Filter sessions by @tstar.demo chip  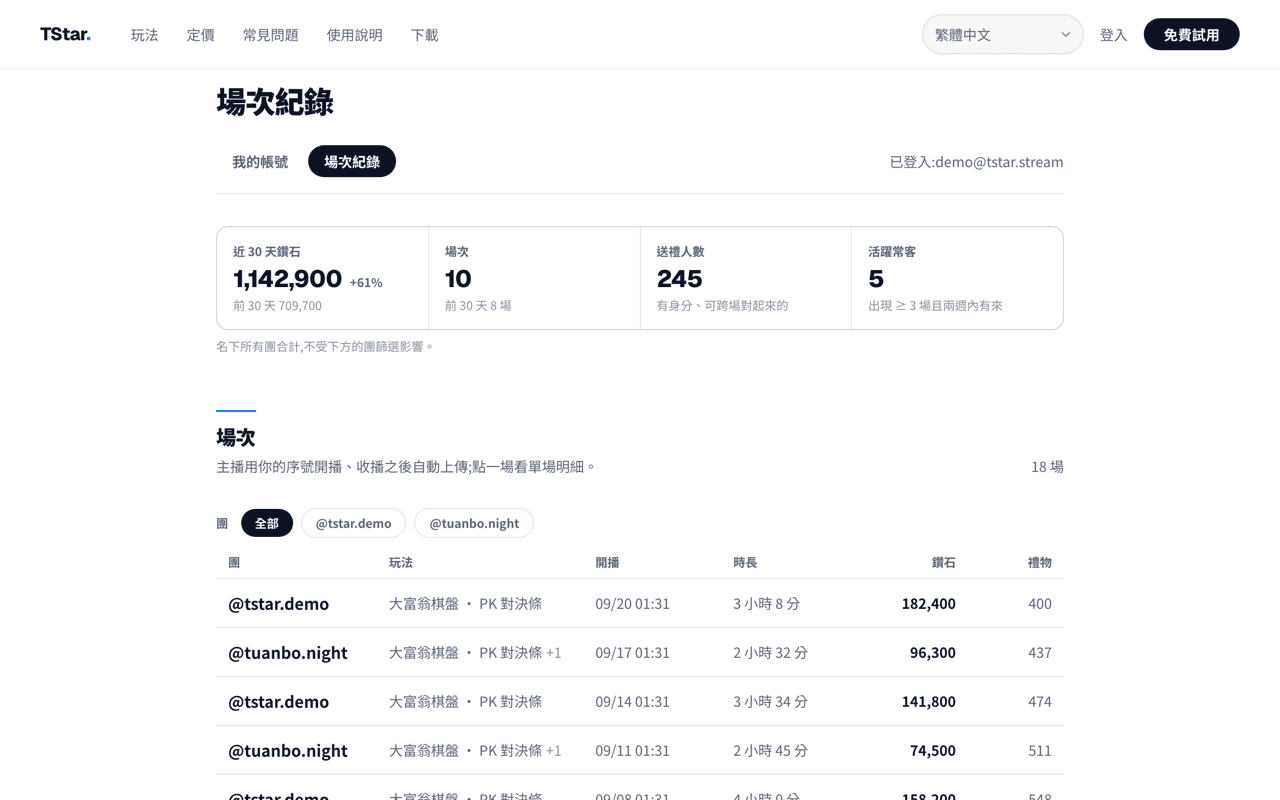click(x=353, y=523)
